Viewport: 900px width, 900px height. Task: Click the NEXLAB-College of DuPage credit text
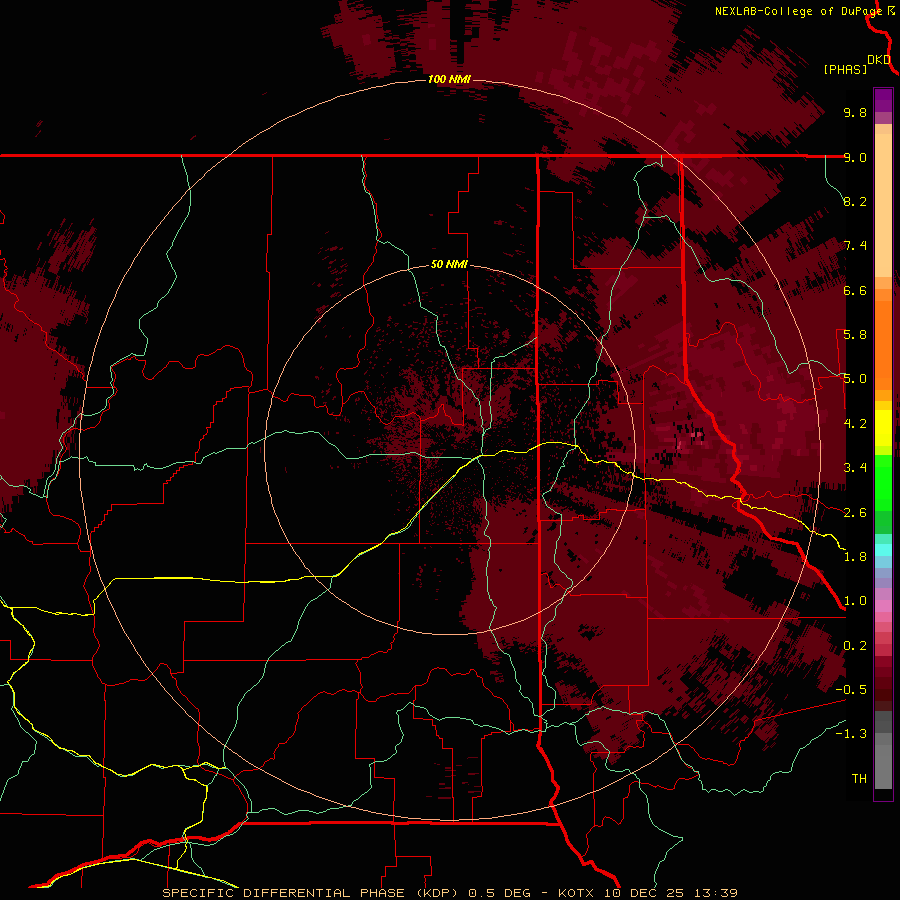[798, 11]
